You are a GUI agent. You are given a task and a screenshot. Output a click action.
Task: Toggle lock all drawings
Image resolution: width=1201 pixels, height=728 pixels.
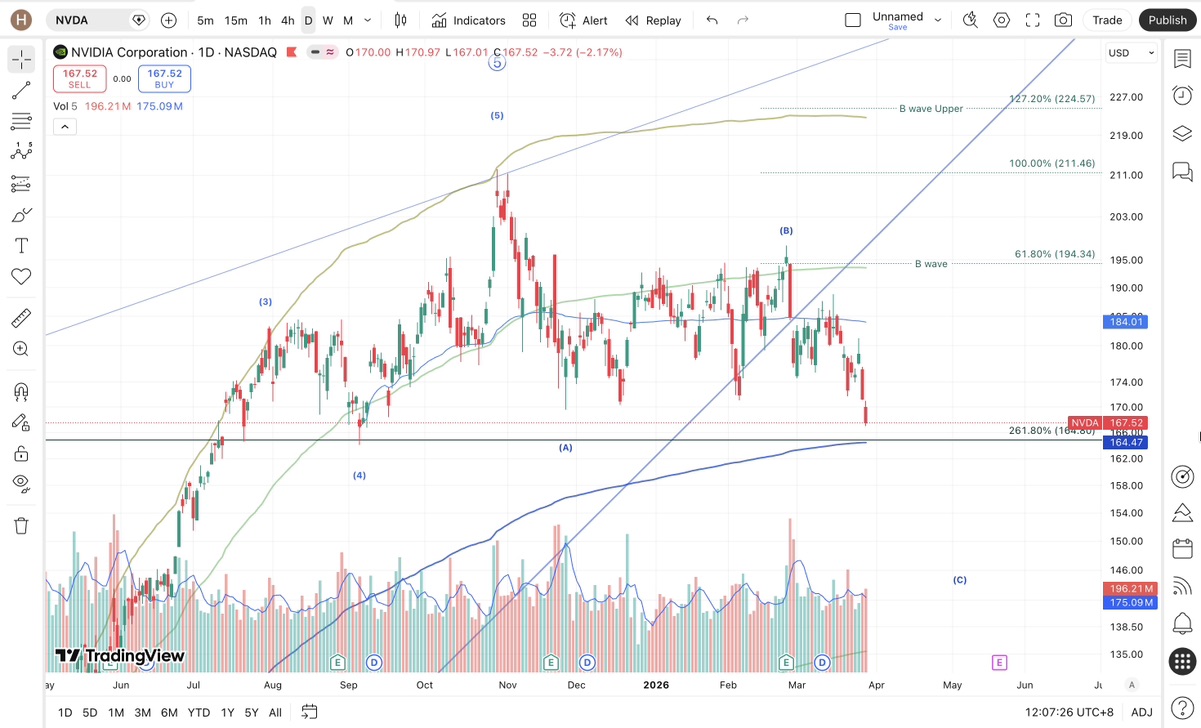[21, 454]
